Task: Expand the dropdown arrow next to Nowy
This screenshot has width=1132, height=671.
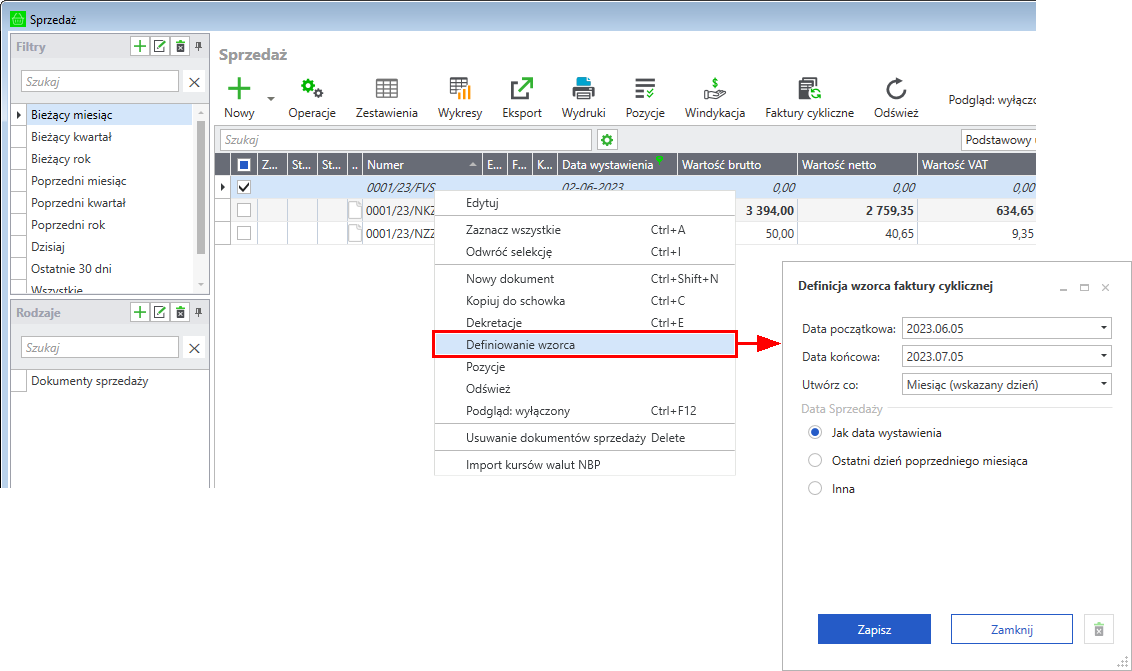Action: 270,98
